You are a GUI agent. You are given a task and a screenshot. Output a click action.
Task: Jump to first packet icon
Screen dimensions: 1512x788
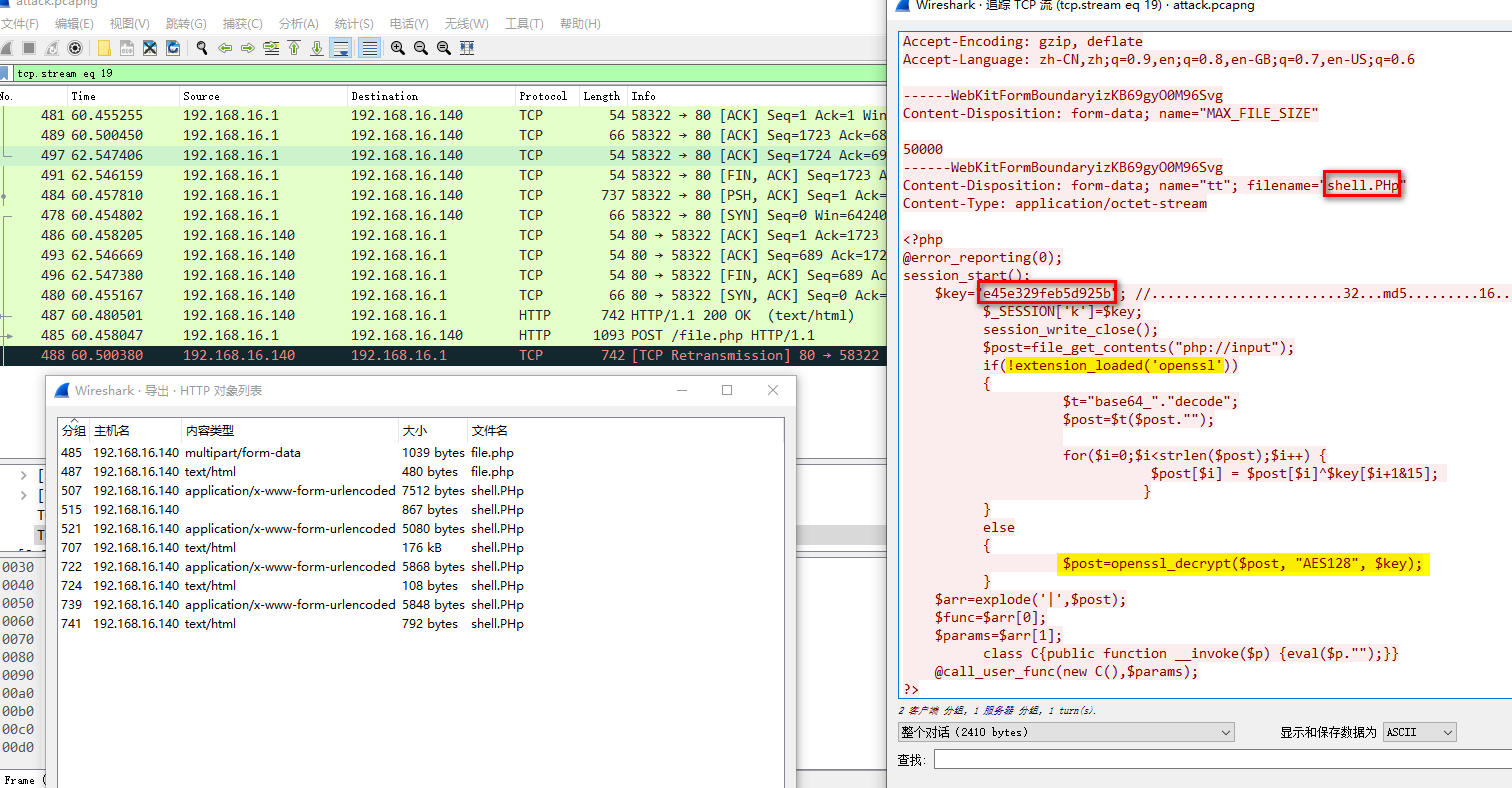click(294, 48)
